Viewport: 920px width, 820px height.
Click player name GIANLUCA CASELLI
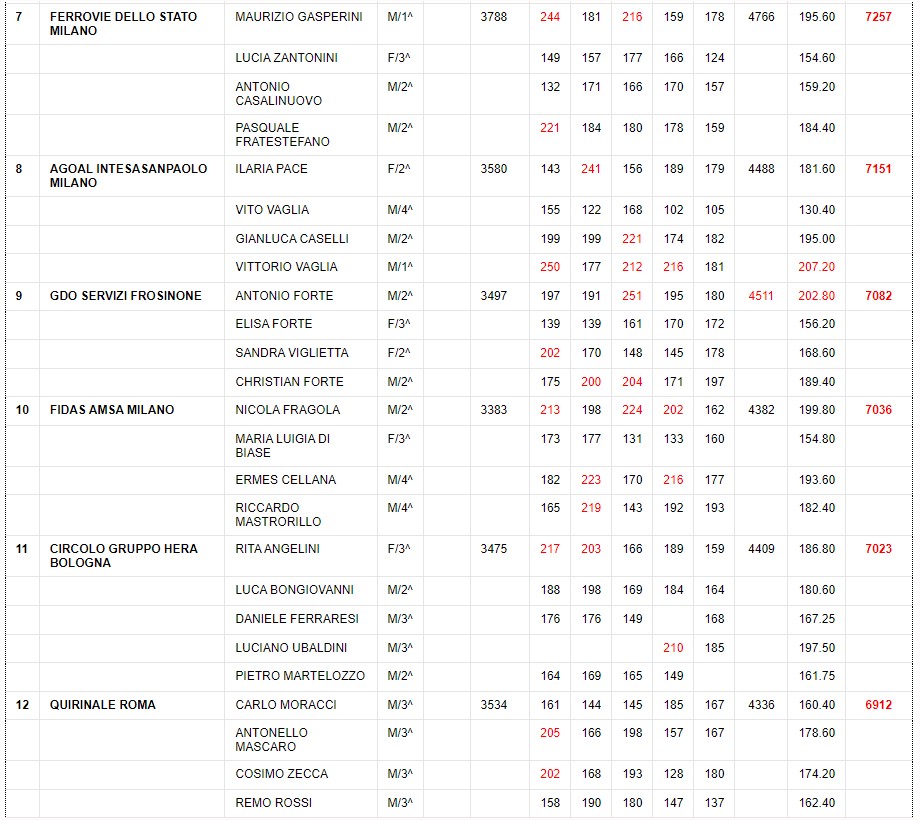click(x=292, y=239)
